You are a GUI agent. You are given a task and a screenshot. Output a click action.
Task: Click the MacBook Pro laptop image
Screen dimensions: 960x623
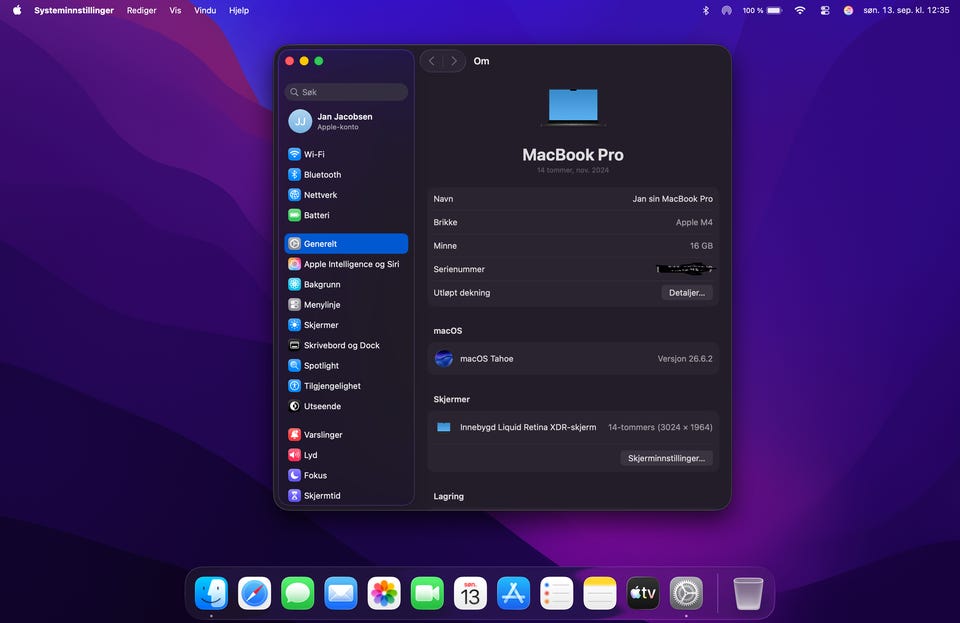point(573,108)
